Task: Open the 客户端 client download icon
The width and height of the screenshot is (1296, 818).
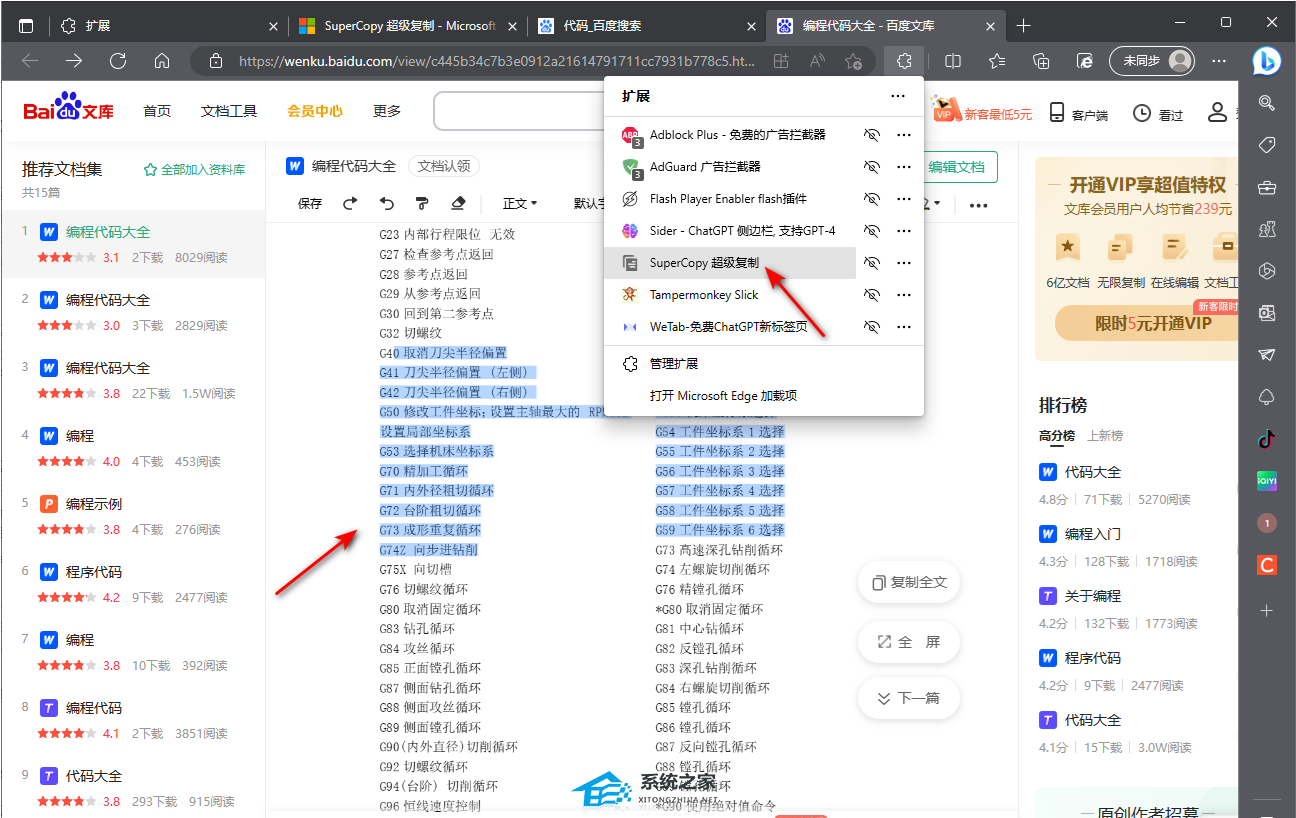Action: coord(1056,113)
